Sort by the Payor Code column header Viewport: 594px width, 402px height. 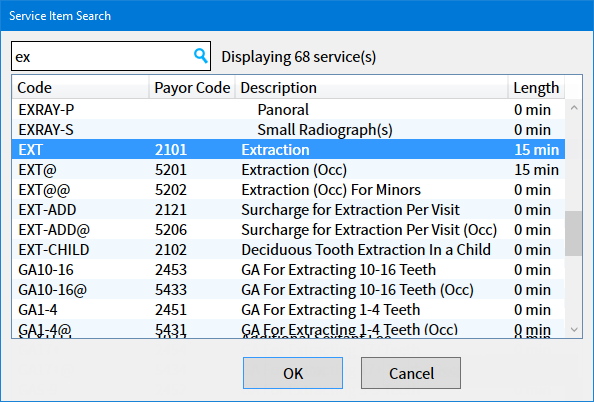coord(192,88)
